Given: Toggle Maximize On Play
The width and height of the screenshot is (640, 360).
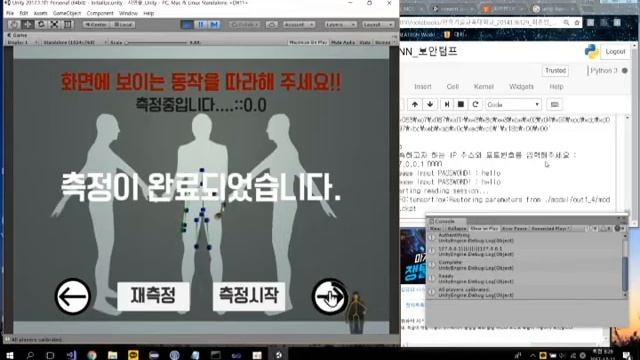Looking at the screenshot, I should coord(308,42).
